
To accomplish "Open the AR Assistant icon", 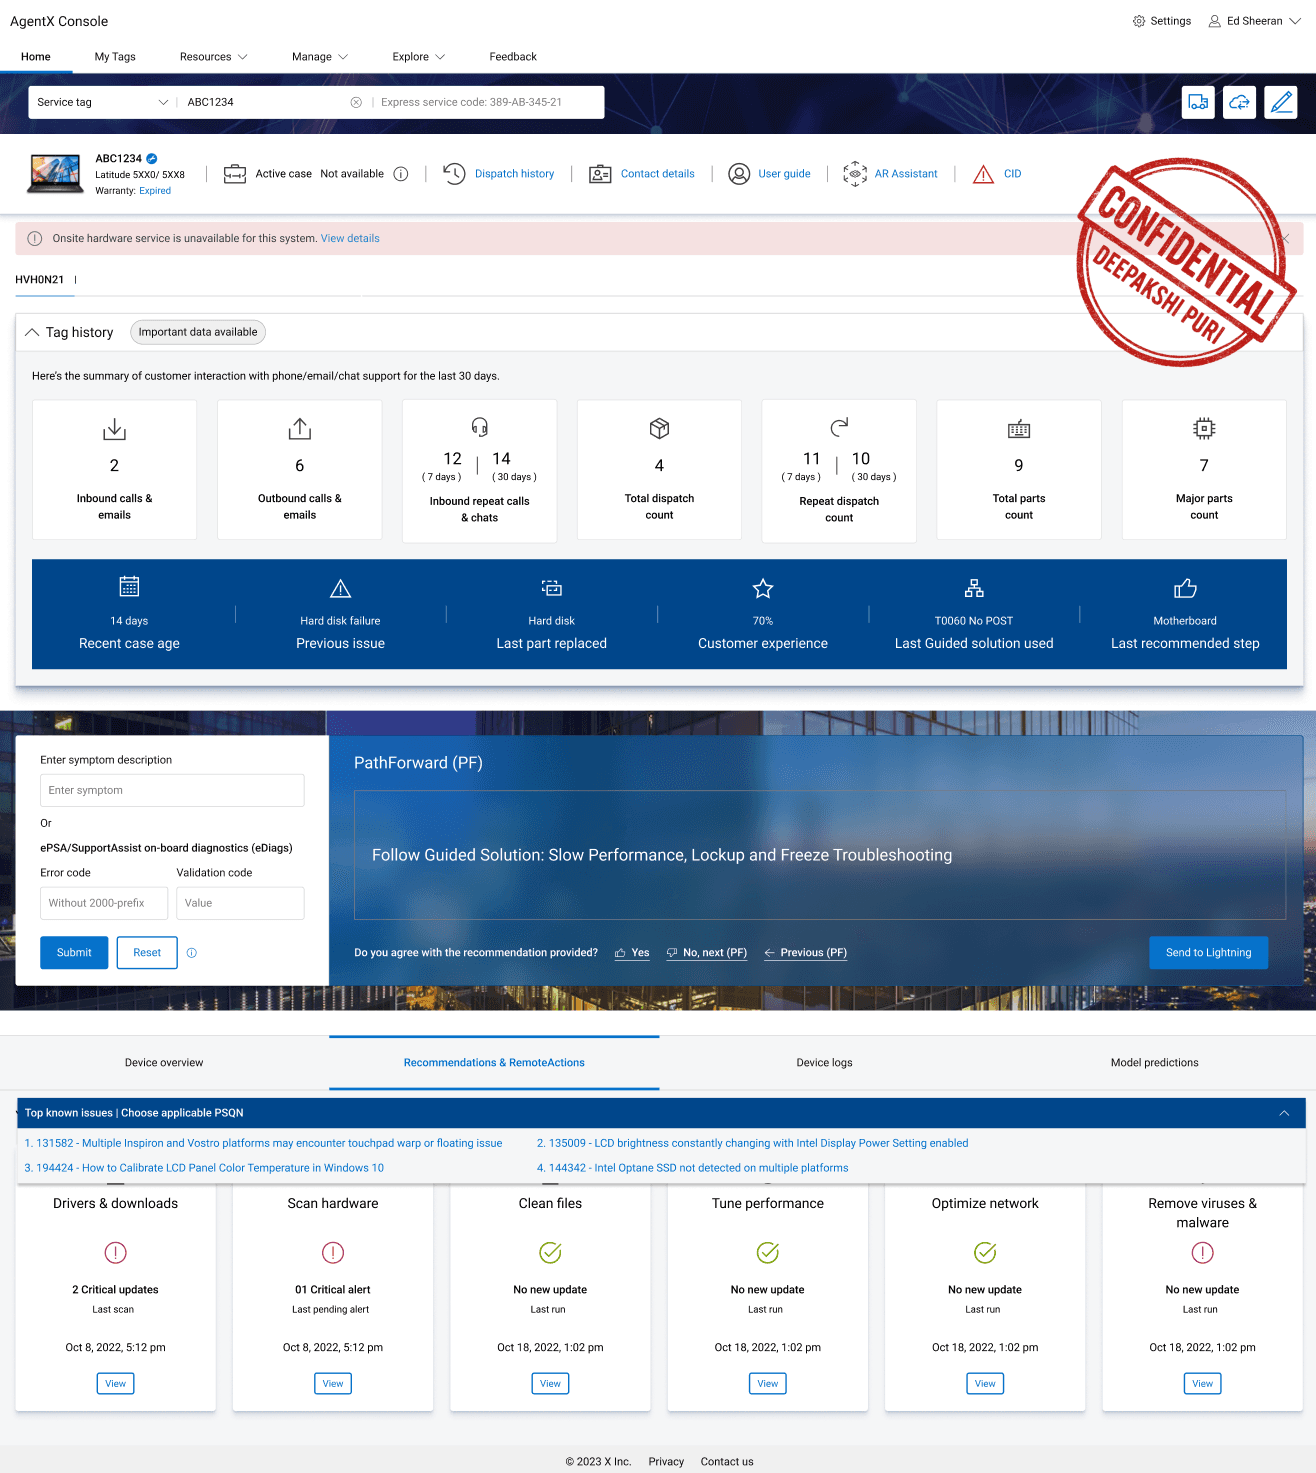I will point(854,174).
